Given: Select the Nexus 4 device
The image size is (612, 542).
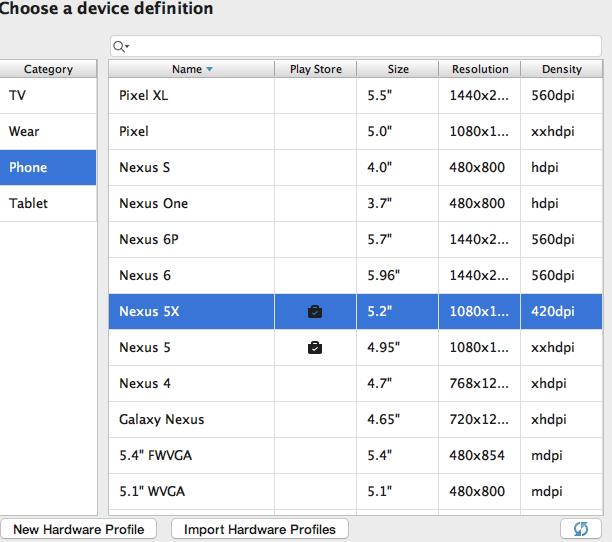Looking at the screenshot, I should pos(145,383).
